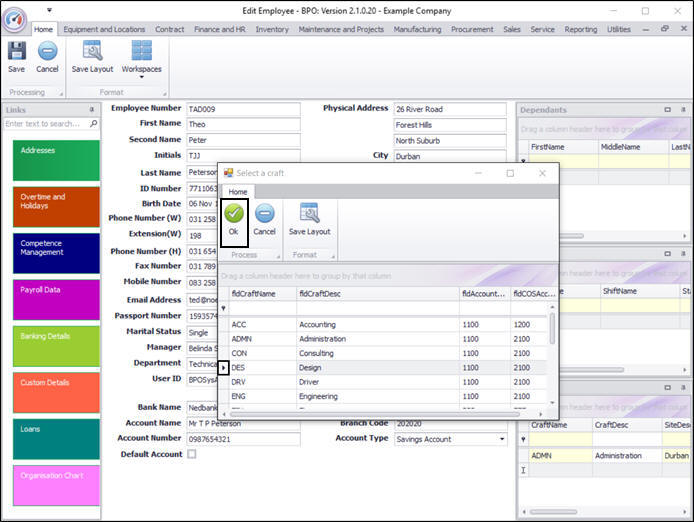This screenshot has height=522, width=694.
Task: Open Format group launcher in craft dialog
Action: pos(333,256)
